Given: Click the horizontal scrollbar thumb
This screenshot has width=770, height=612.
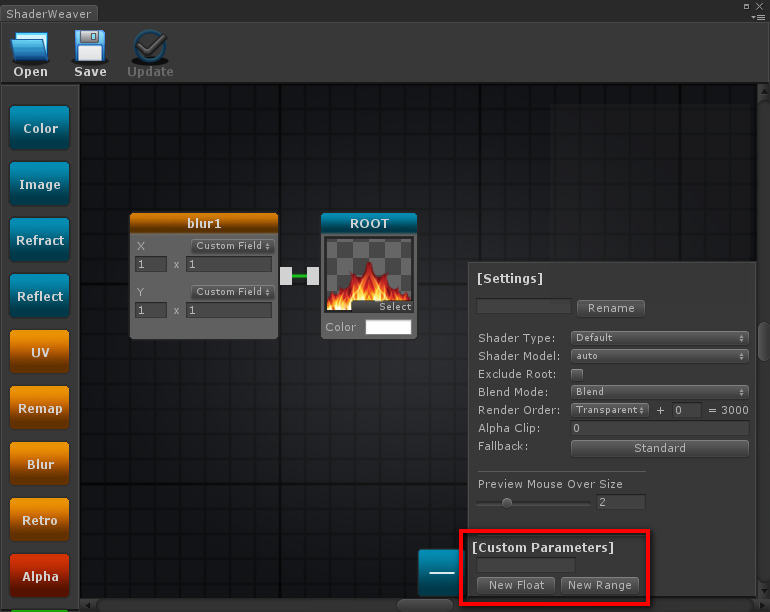Looking at the screenshot, I should [425, 605].
